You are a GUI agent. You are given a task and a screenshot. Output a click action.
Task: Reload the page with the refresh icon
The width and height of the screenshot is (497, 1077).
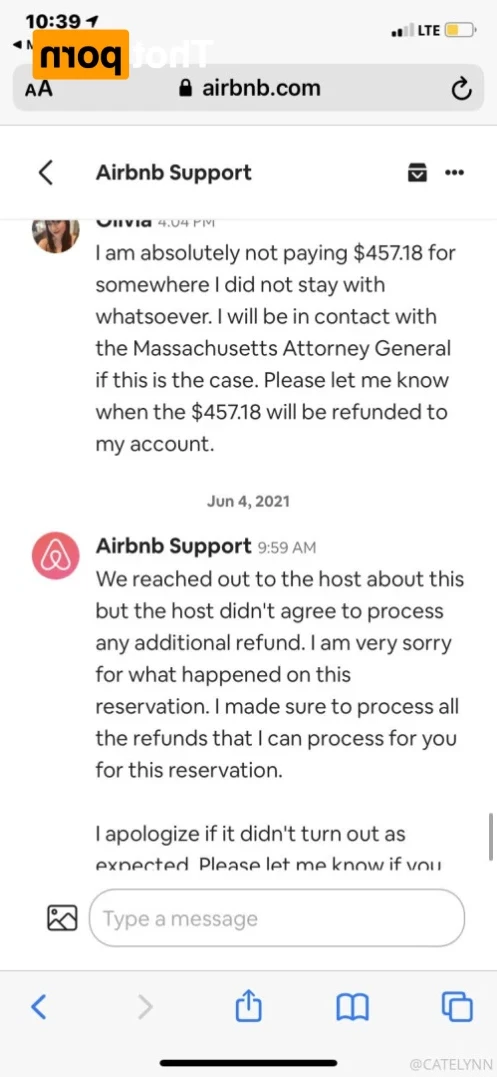(x=461, y=89)
